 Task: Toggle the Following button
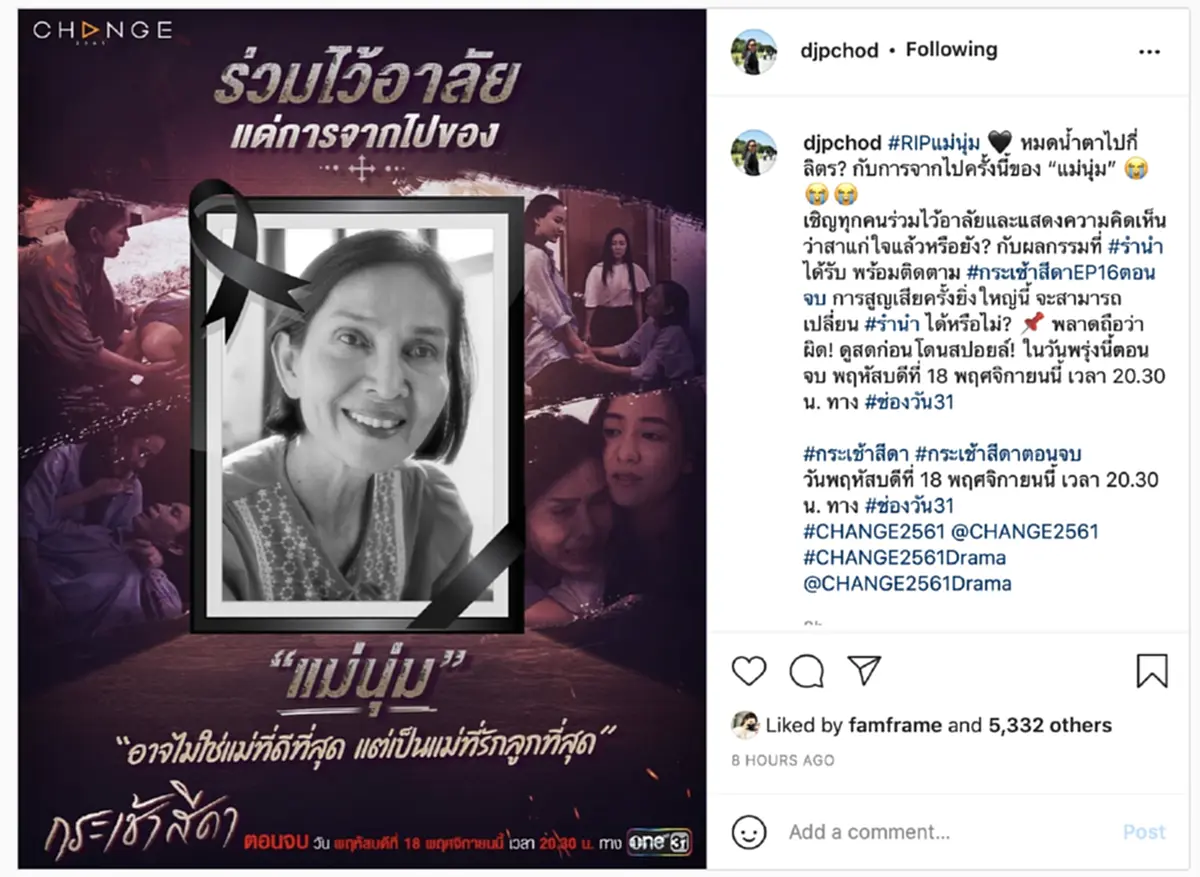(951, 50)
